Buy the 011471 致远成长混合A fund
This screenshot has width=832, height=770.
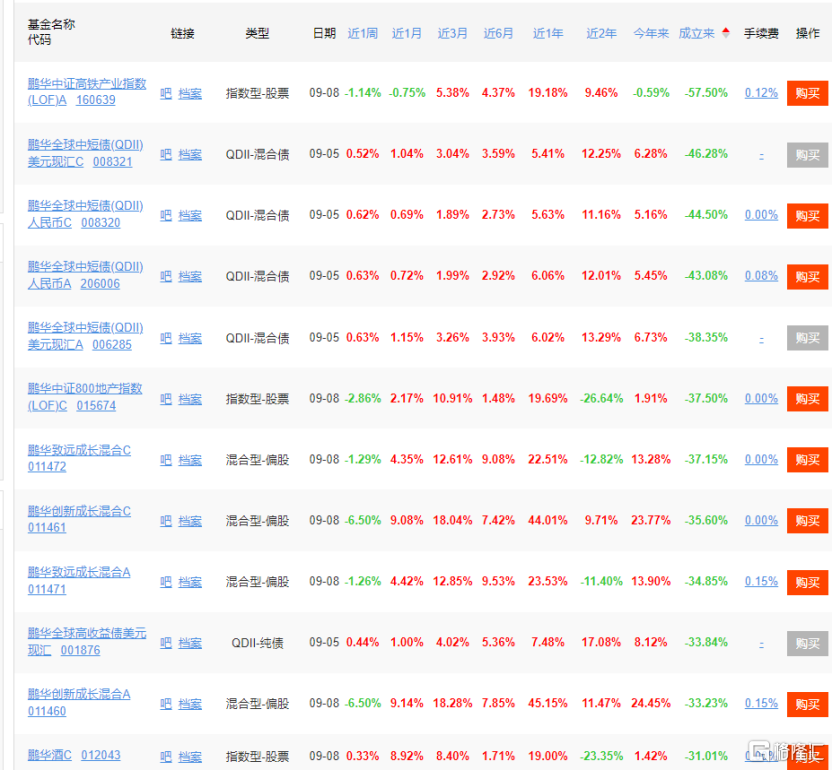coord(807,583)
